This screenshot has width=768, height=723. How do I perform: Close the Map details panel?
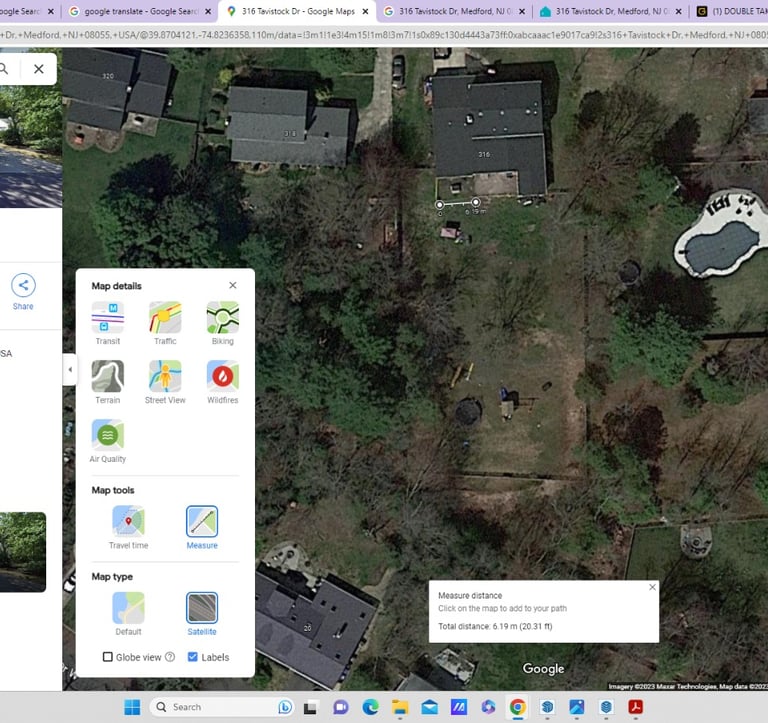pyautogui.click(x=233, y=285)
